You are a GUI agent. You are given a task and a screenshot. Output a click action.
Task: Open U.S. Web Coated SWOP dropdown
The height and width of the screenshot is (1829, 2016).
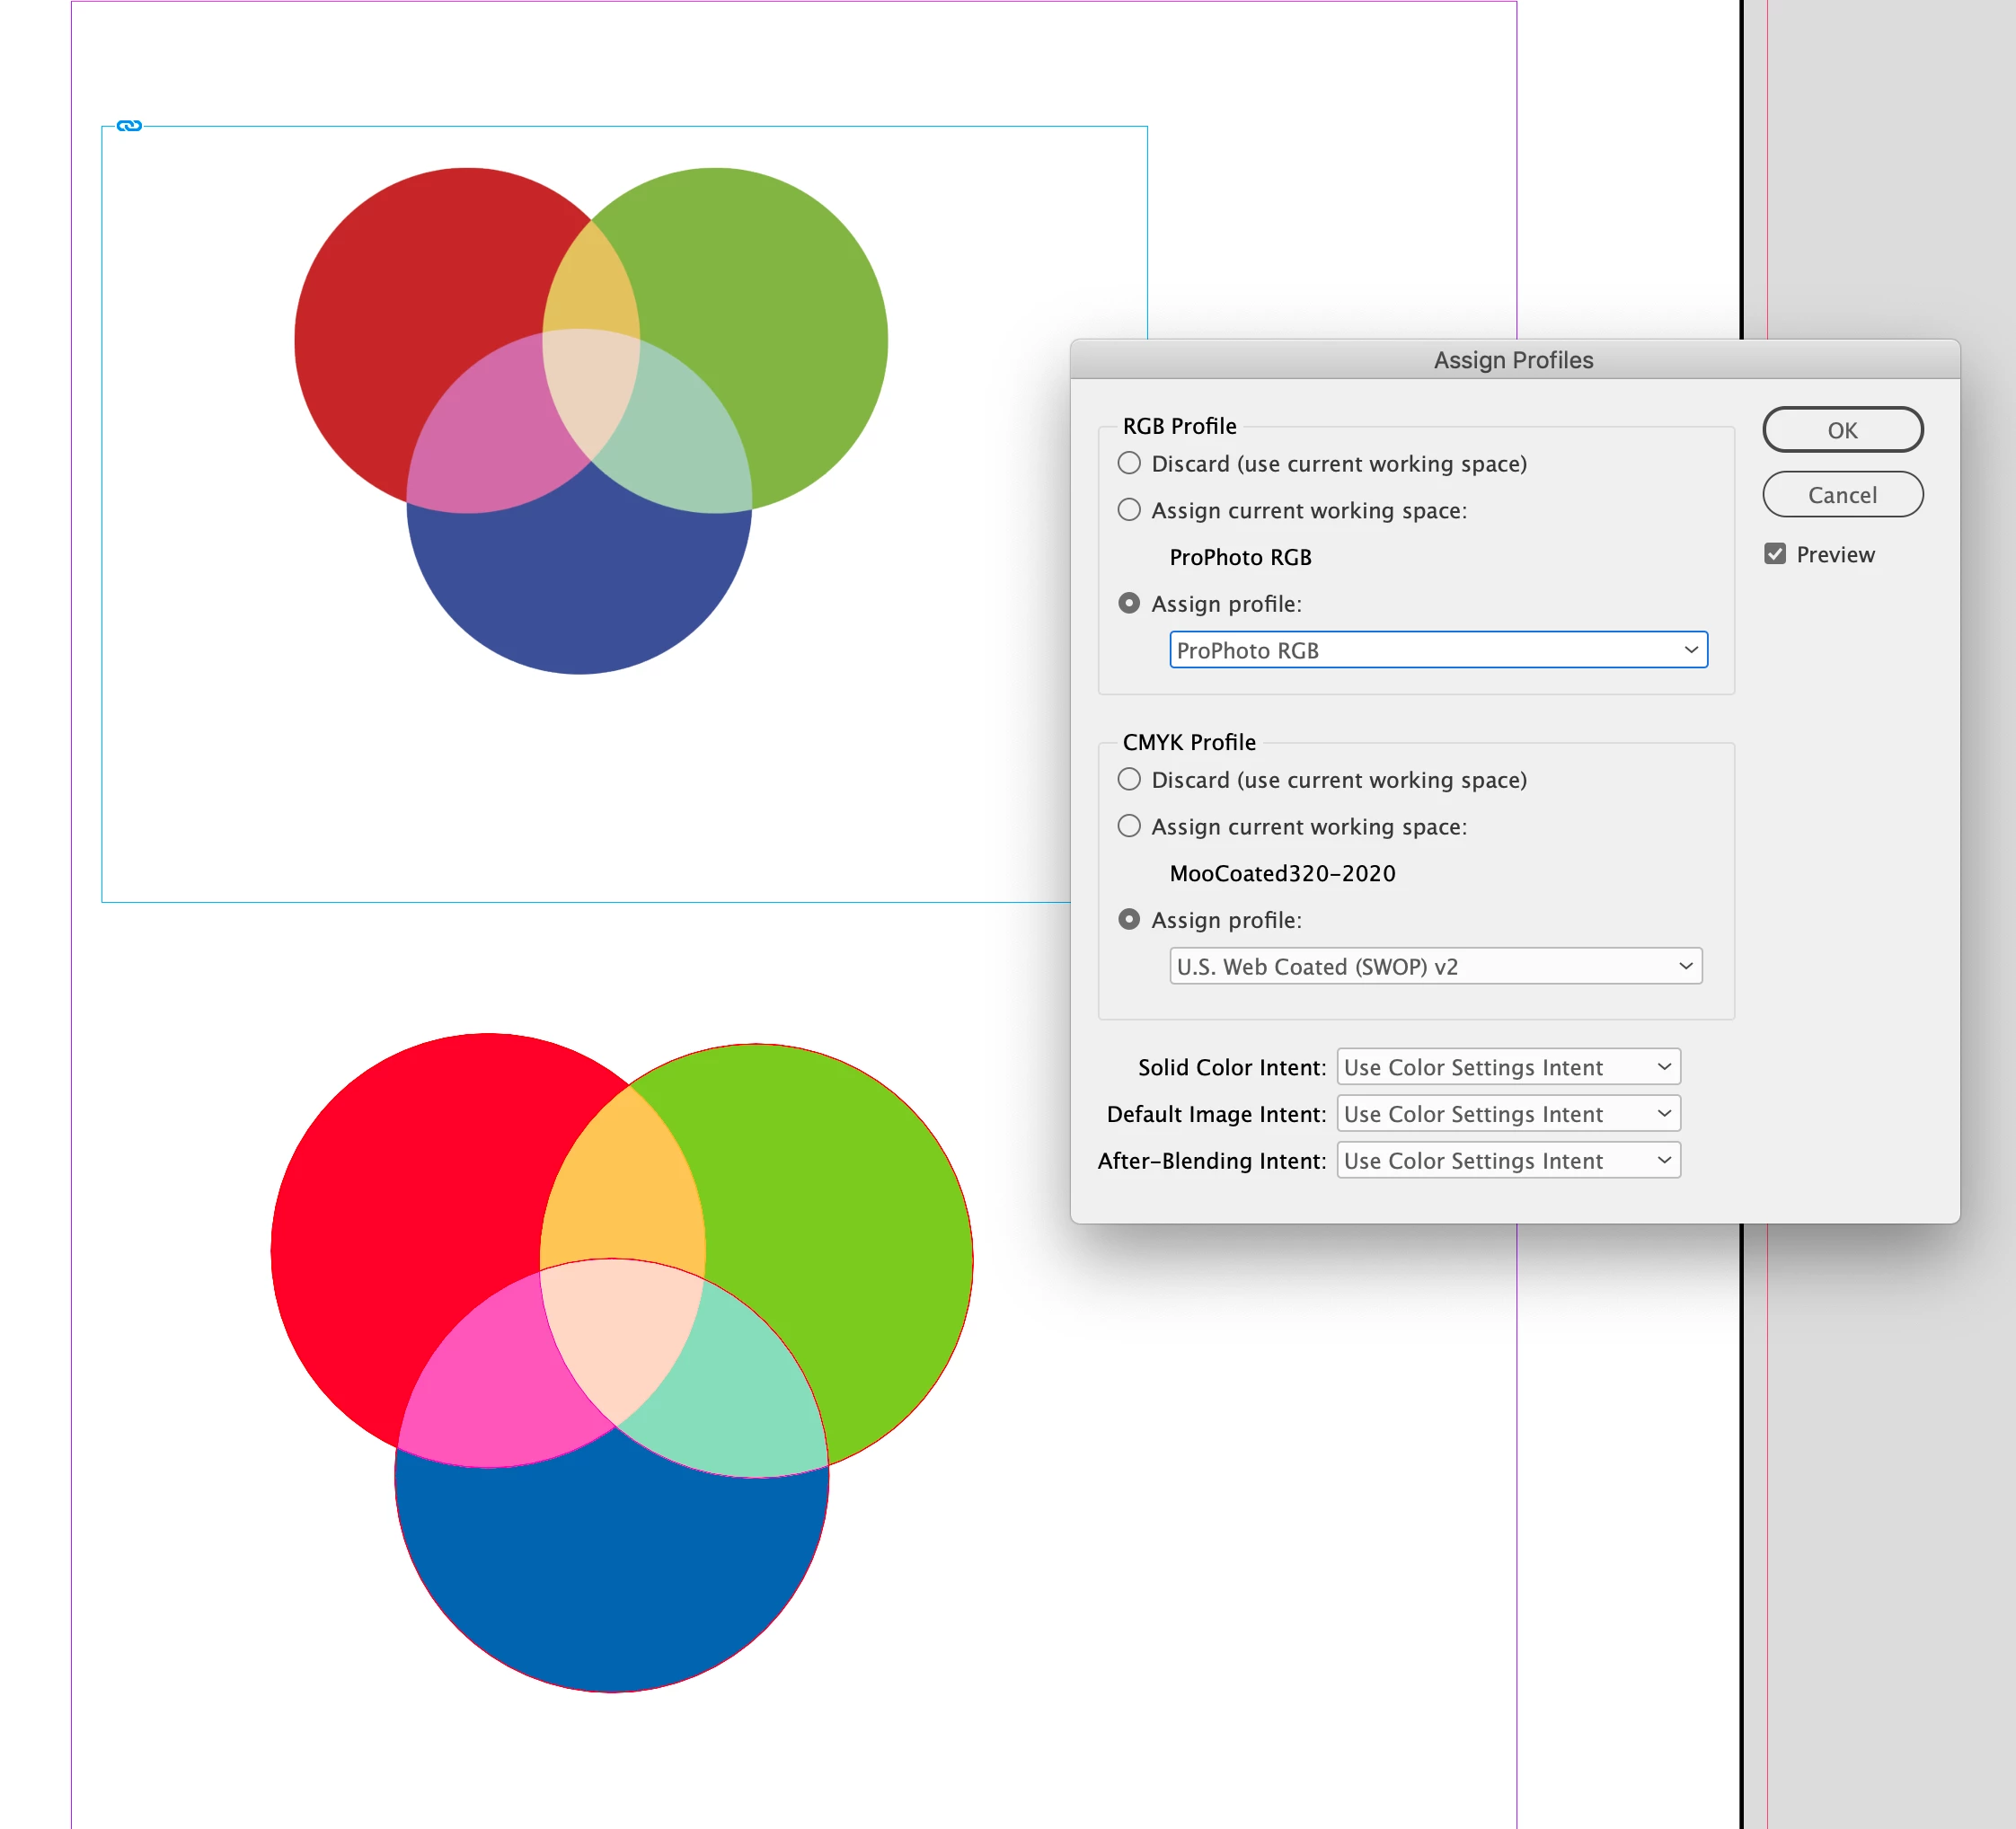(x=1435, y=966)
